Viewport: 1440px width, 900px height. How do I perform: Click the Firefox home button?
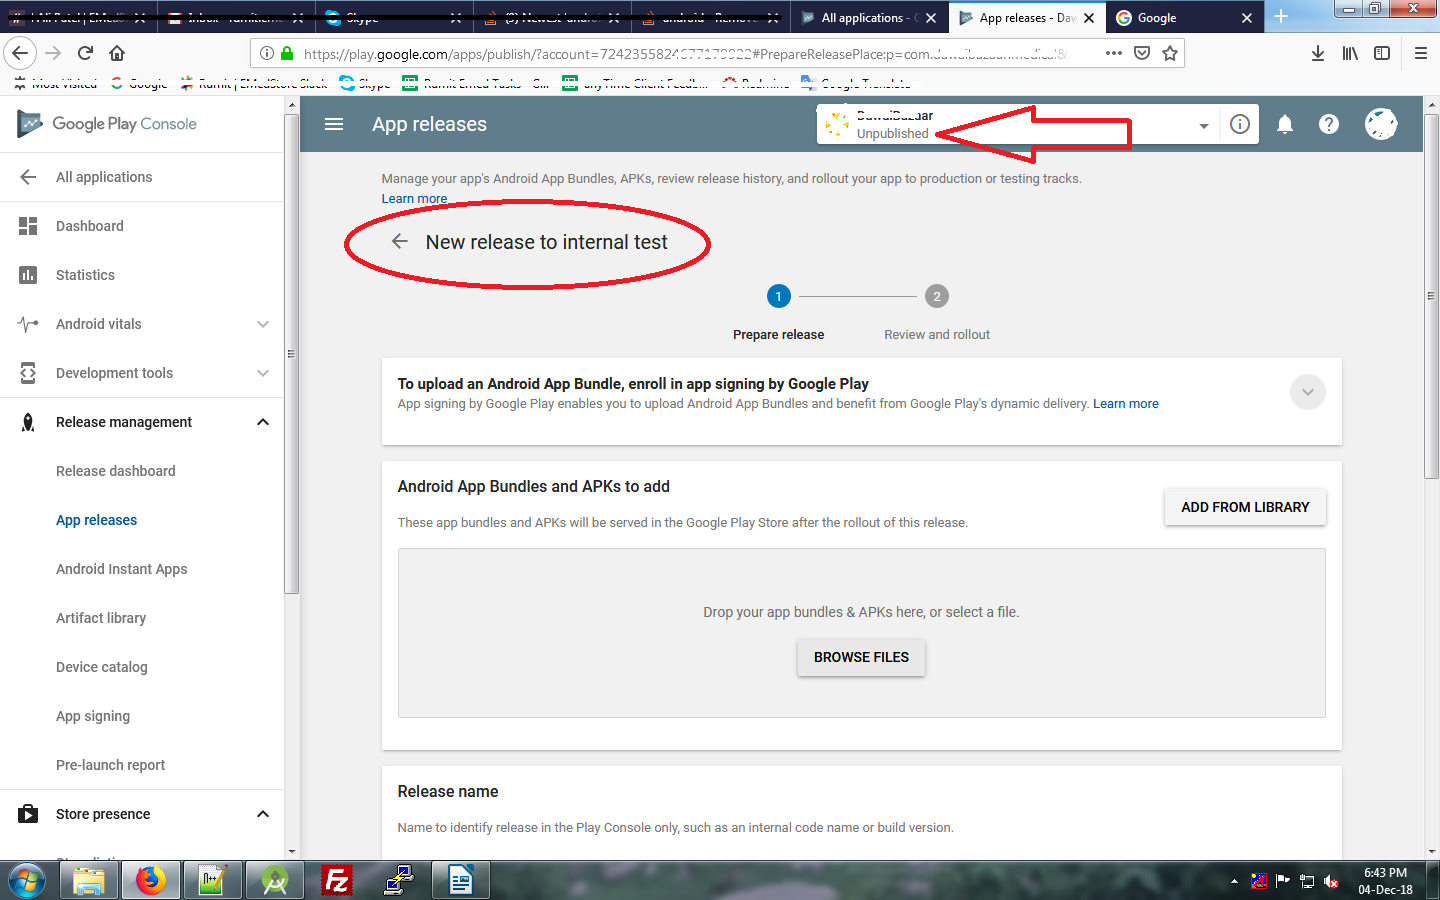click(x=117, y=53)
